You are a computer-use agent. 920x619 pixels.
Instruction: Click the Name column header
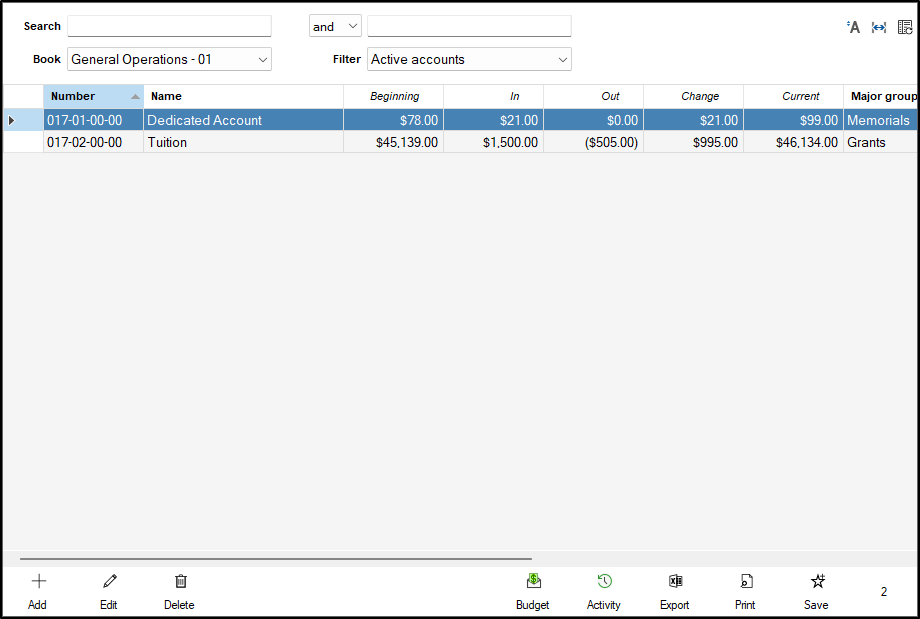pos(240,97)
